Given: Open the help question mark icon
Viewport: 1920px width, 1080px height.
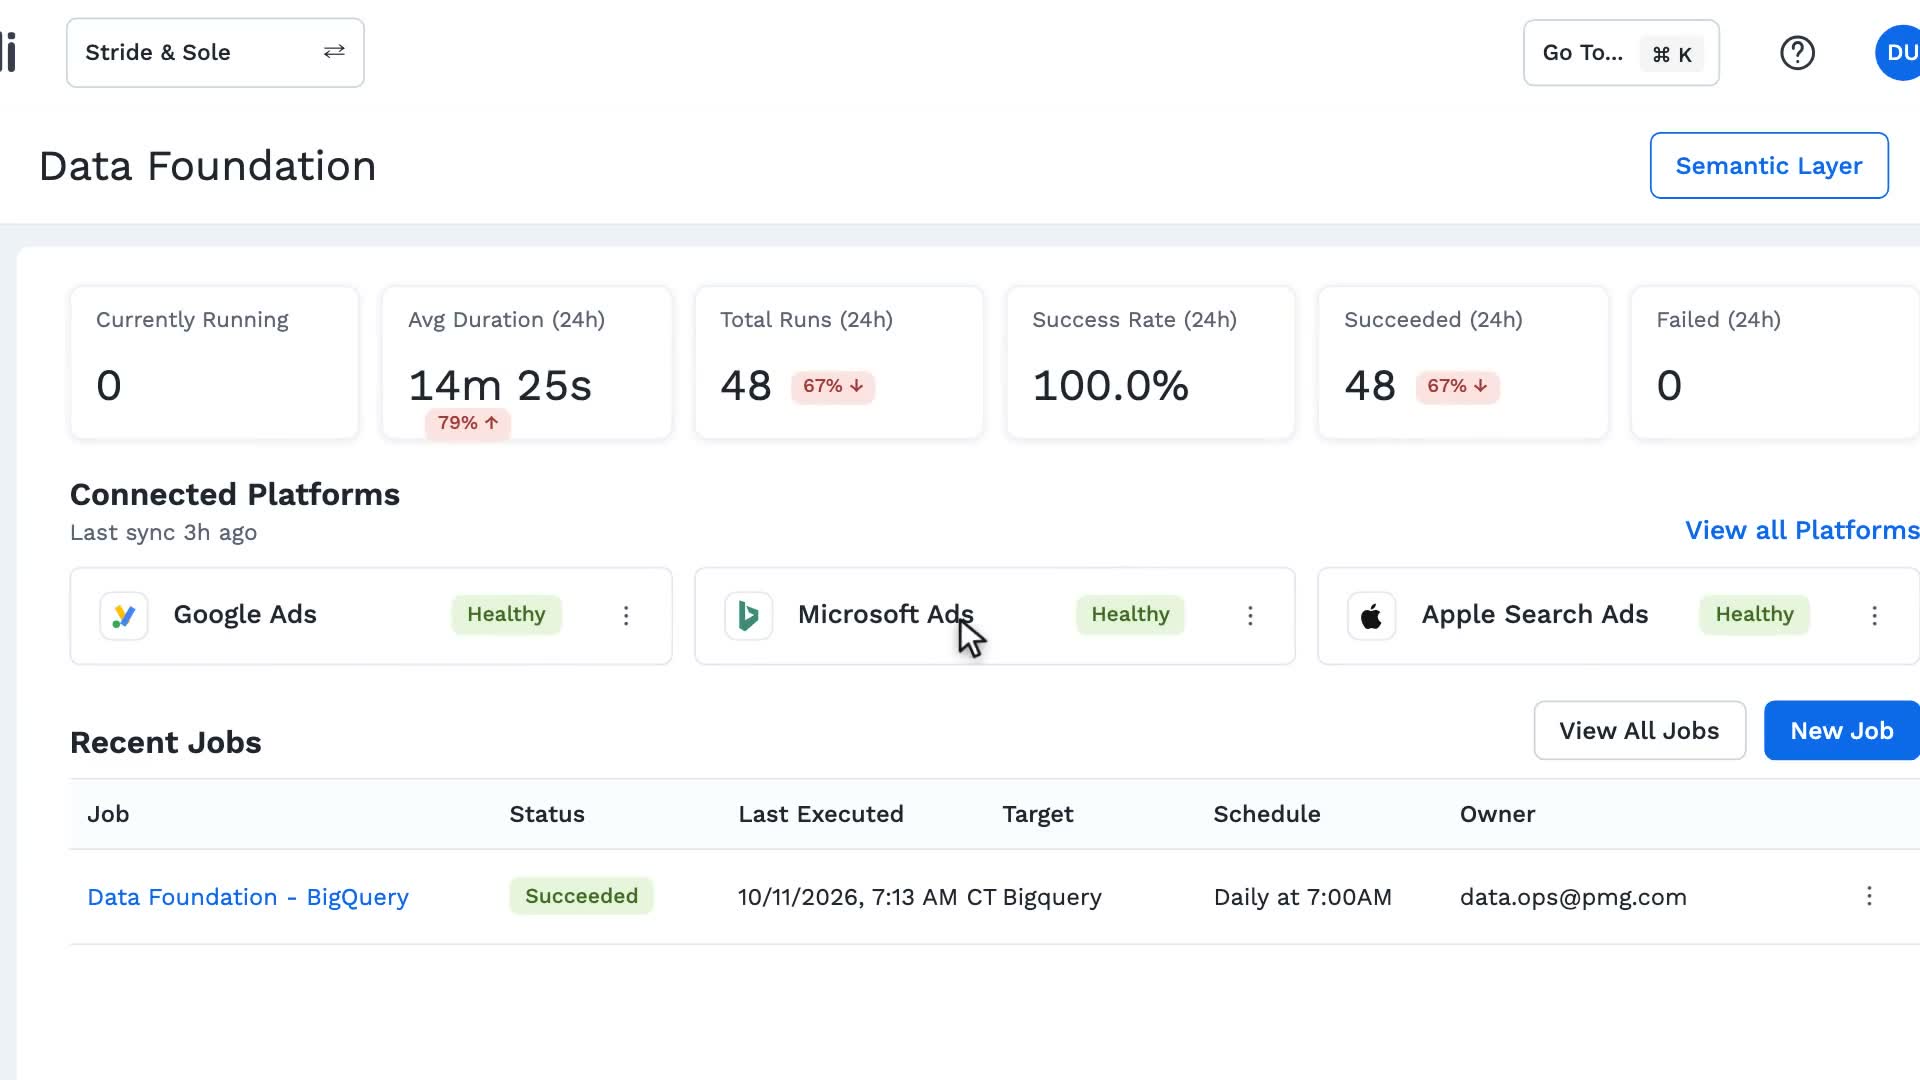Looking at the screenshot, I should pyautogui.click(x=1797, y=53).
